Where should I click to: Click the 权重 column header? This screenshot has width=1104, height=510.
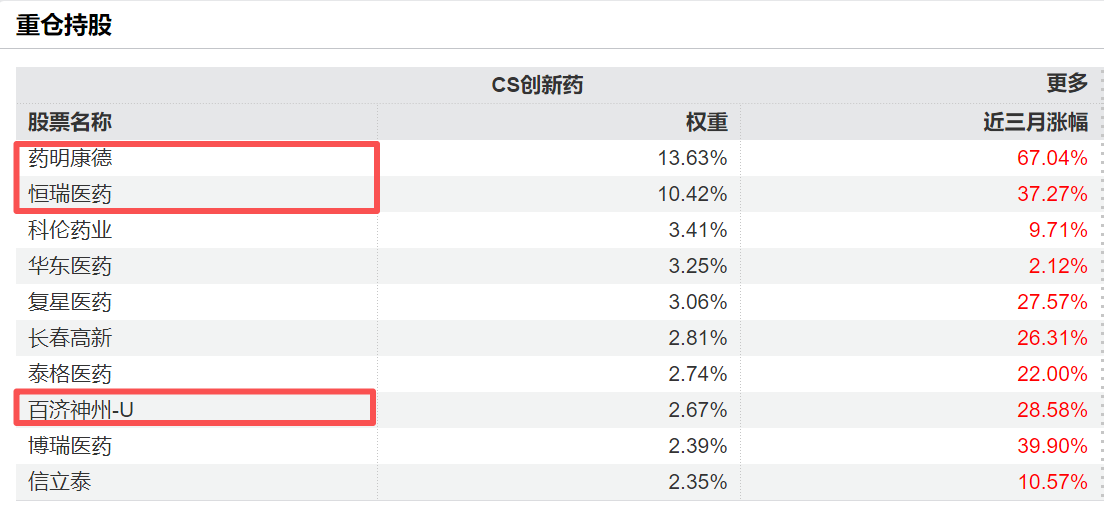(x=706, y=122)
